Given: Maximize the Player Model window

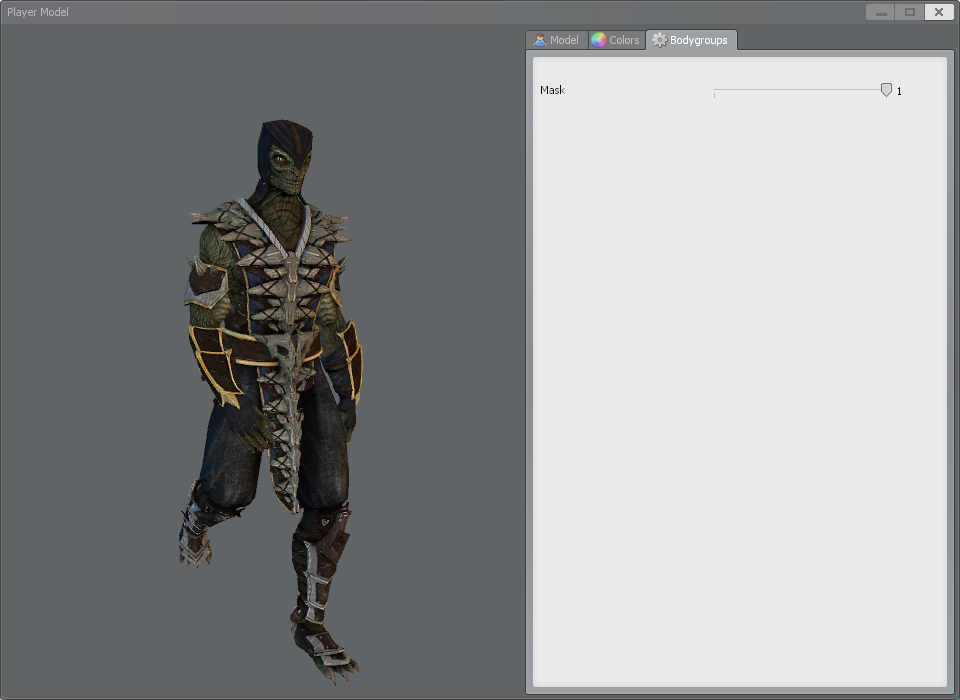Looking at the screenshot, I should (x=910, y=12).
